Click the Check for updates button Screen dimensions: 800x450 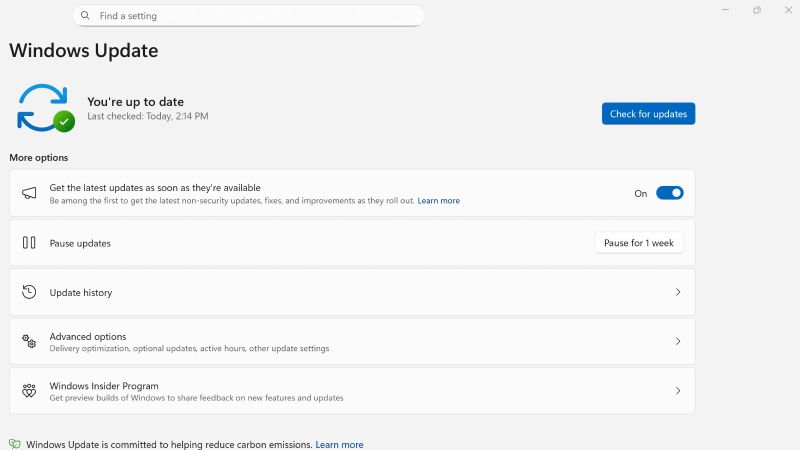click(x=648, y=114)
